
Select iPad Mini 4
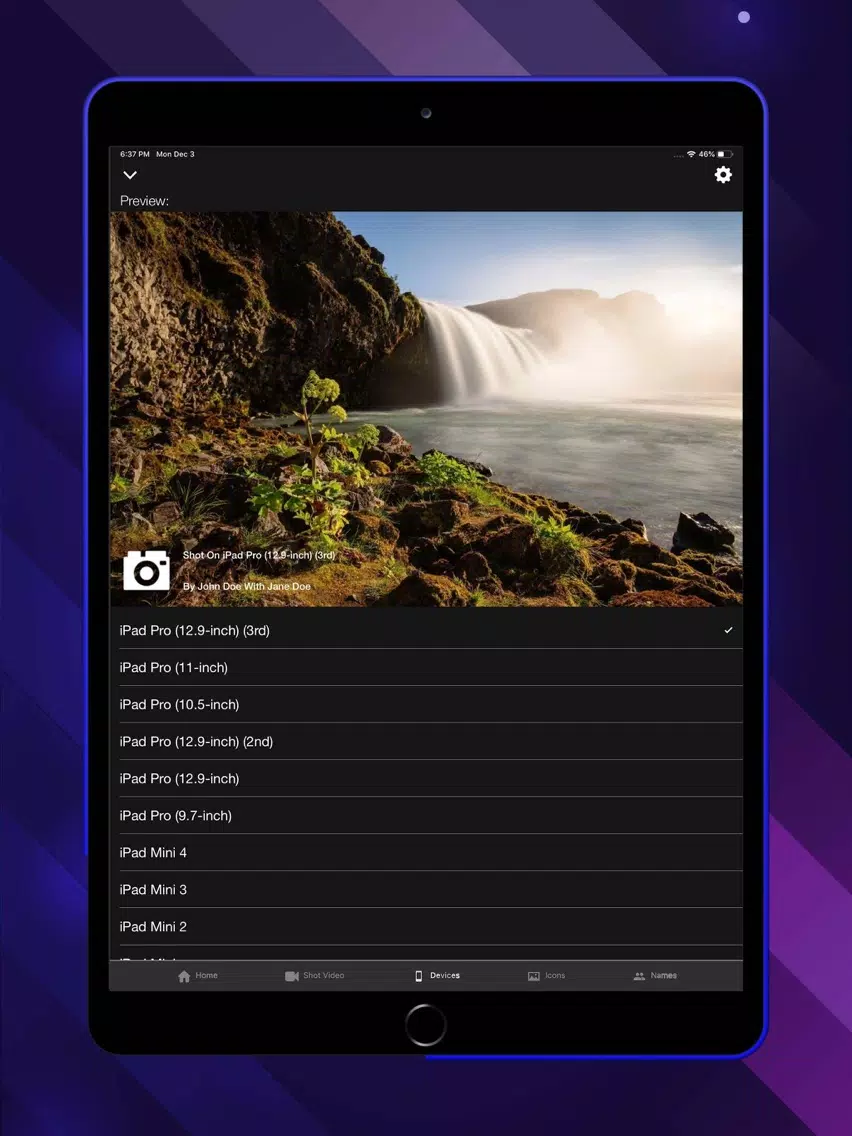pyautogui.click(x=431, y=852)
